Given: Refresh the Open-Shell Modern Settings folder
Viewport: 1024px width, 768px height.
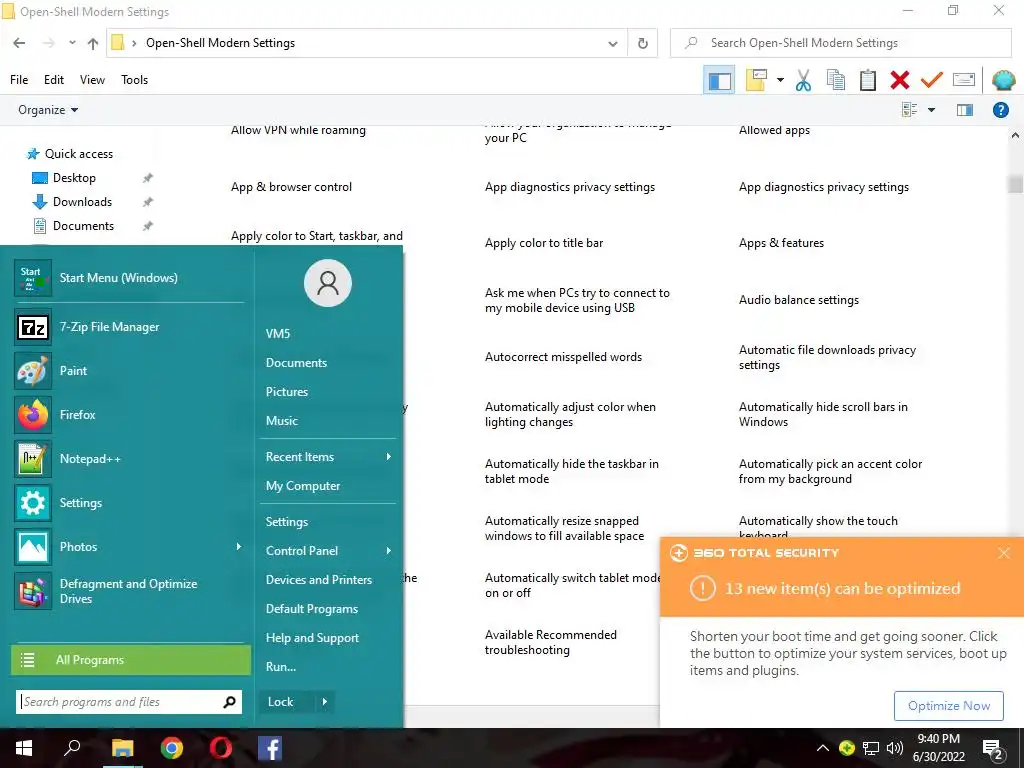Looking at the screenshot, I should tap(643, 43).
